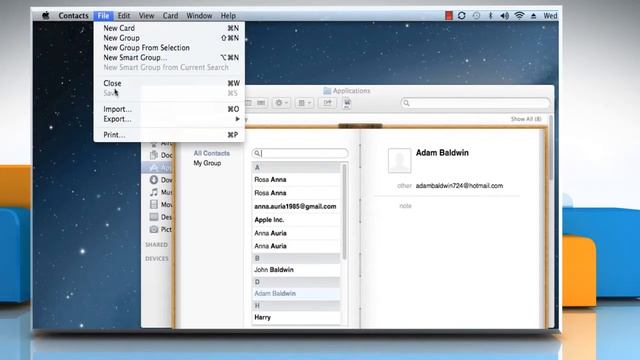Select Pictures in Finder sidebar

pyautogui.click(x=161, y=229)
